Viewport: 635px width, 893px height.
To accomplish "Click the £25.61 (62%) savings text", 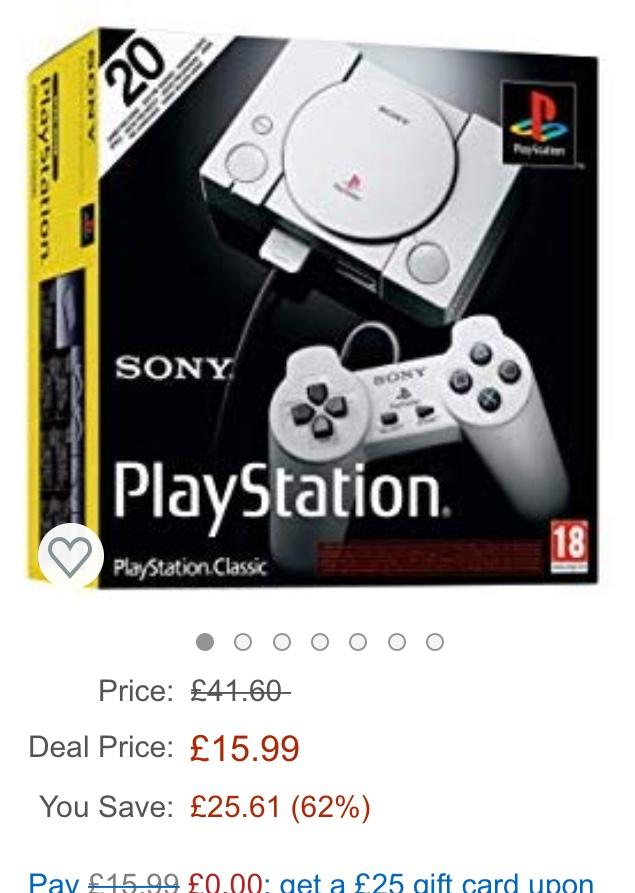I will [x=280, y=806].
